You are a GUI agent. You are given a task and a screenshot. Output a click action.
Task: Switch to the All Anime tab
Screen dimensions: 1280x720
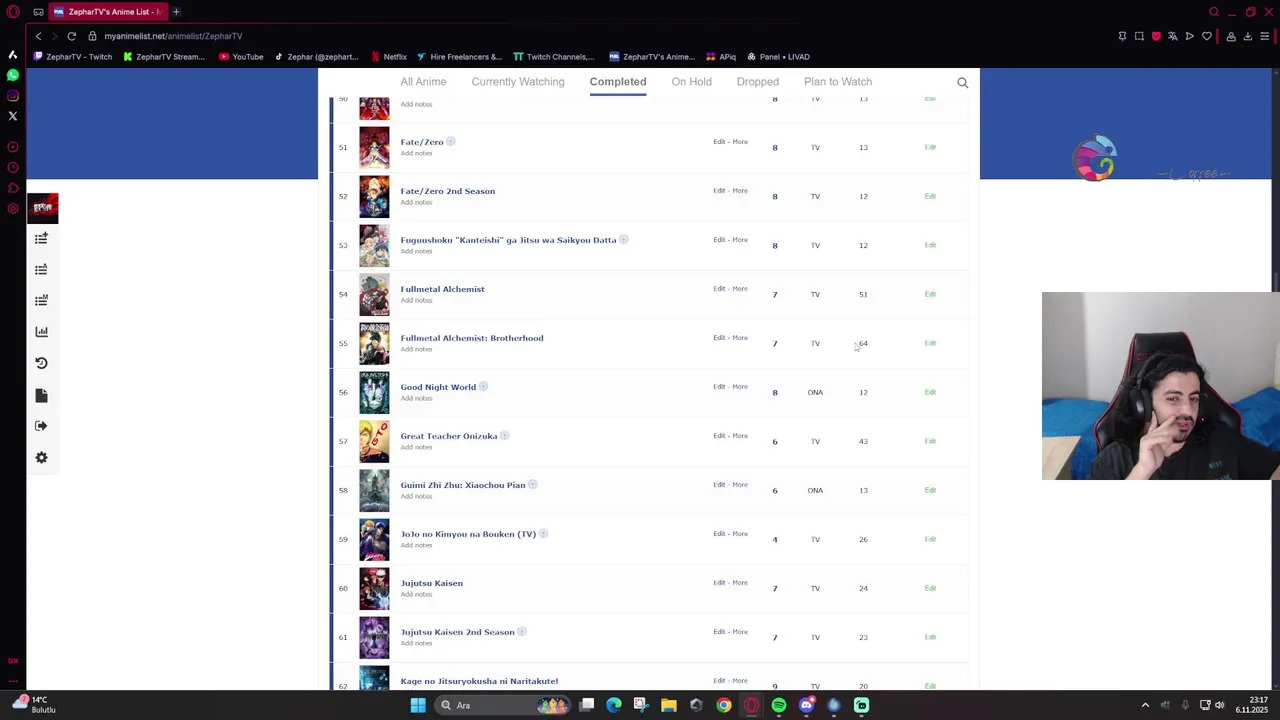[x=423, y=82]
